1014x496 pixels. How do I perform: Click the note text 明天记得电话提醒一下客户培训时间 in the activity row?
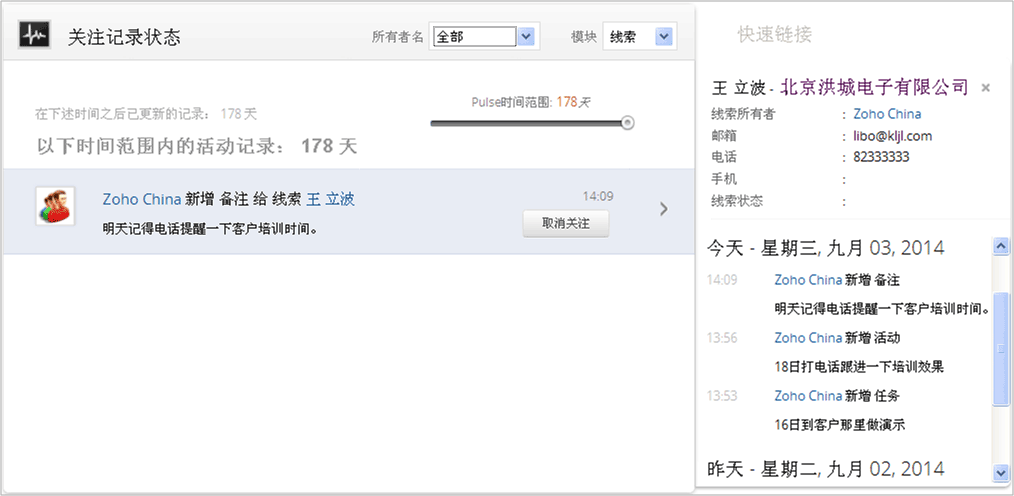(x=210, y=229)
